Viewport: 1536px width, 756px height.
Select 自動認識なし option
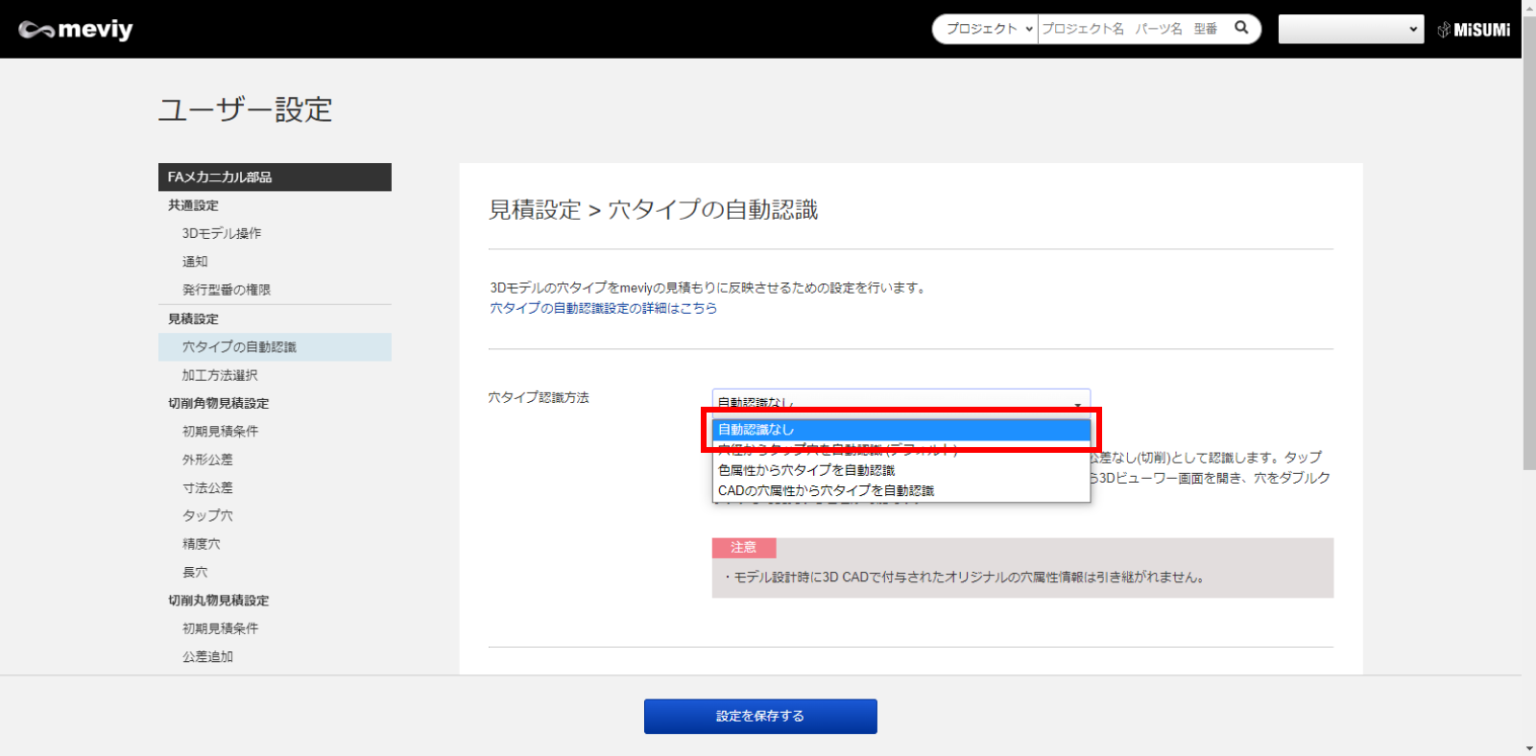pos(900,430)
